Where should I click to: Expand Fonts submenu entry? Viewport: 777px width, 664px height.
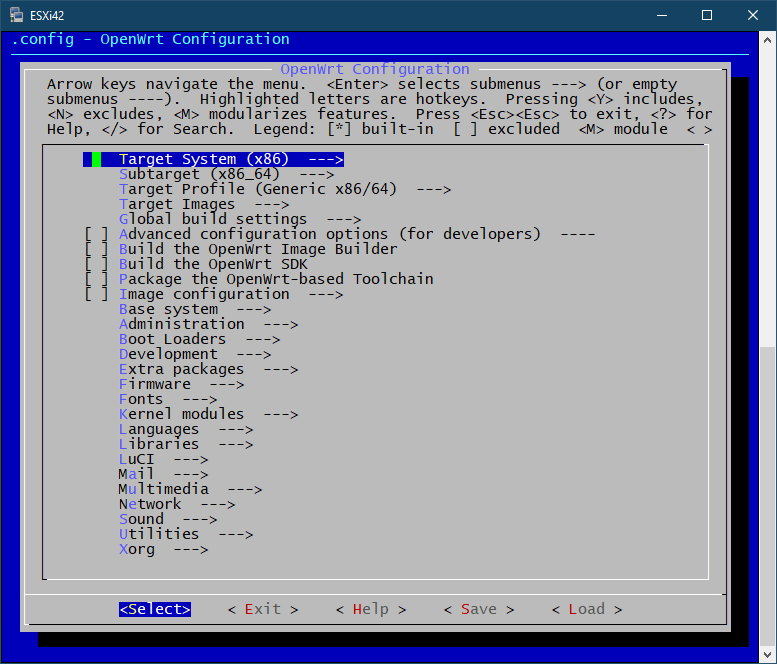pyautogui.click(x=168, y=399)
